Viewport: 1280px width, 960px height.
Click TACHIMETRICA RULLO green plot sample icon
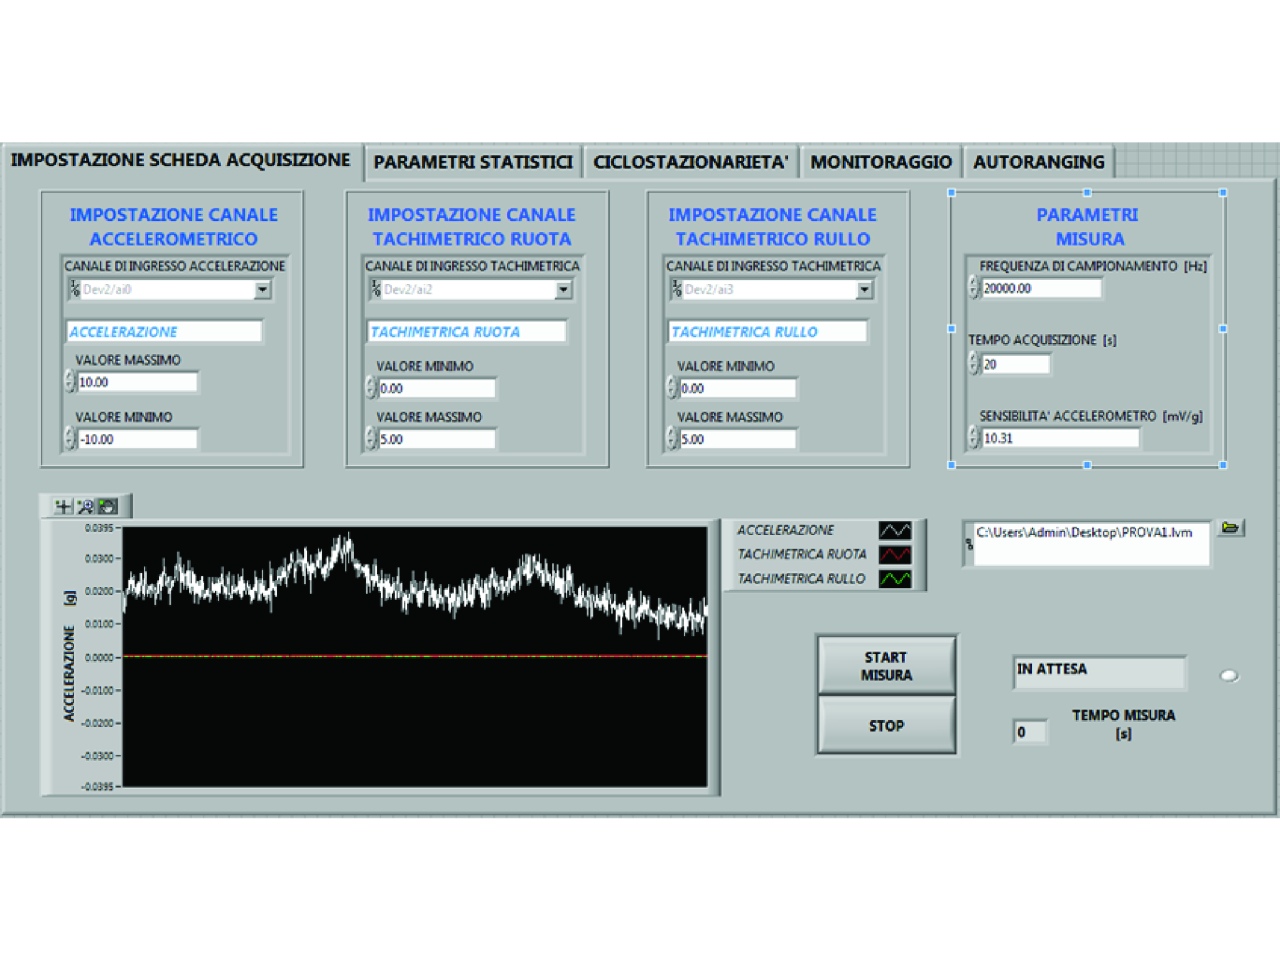click(895, 578)
